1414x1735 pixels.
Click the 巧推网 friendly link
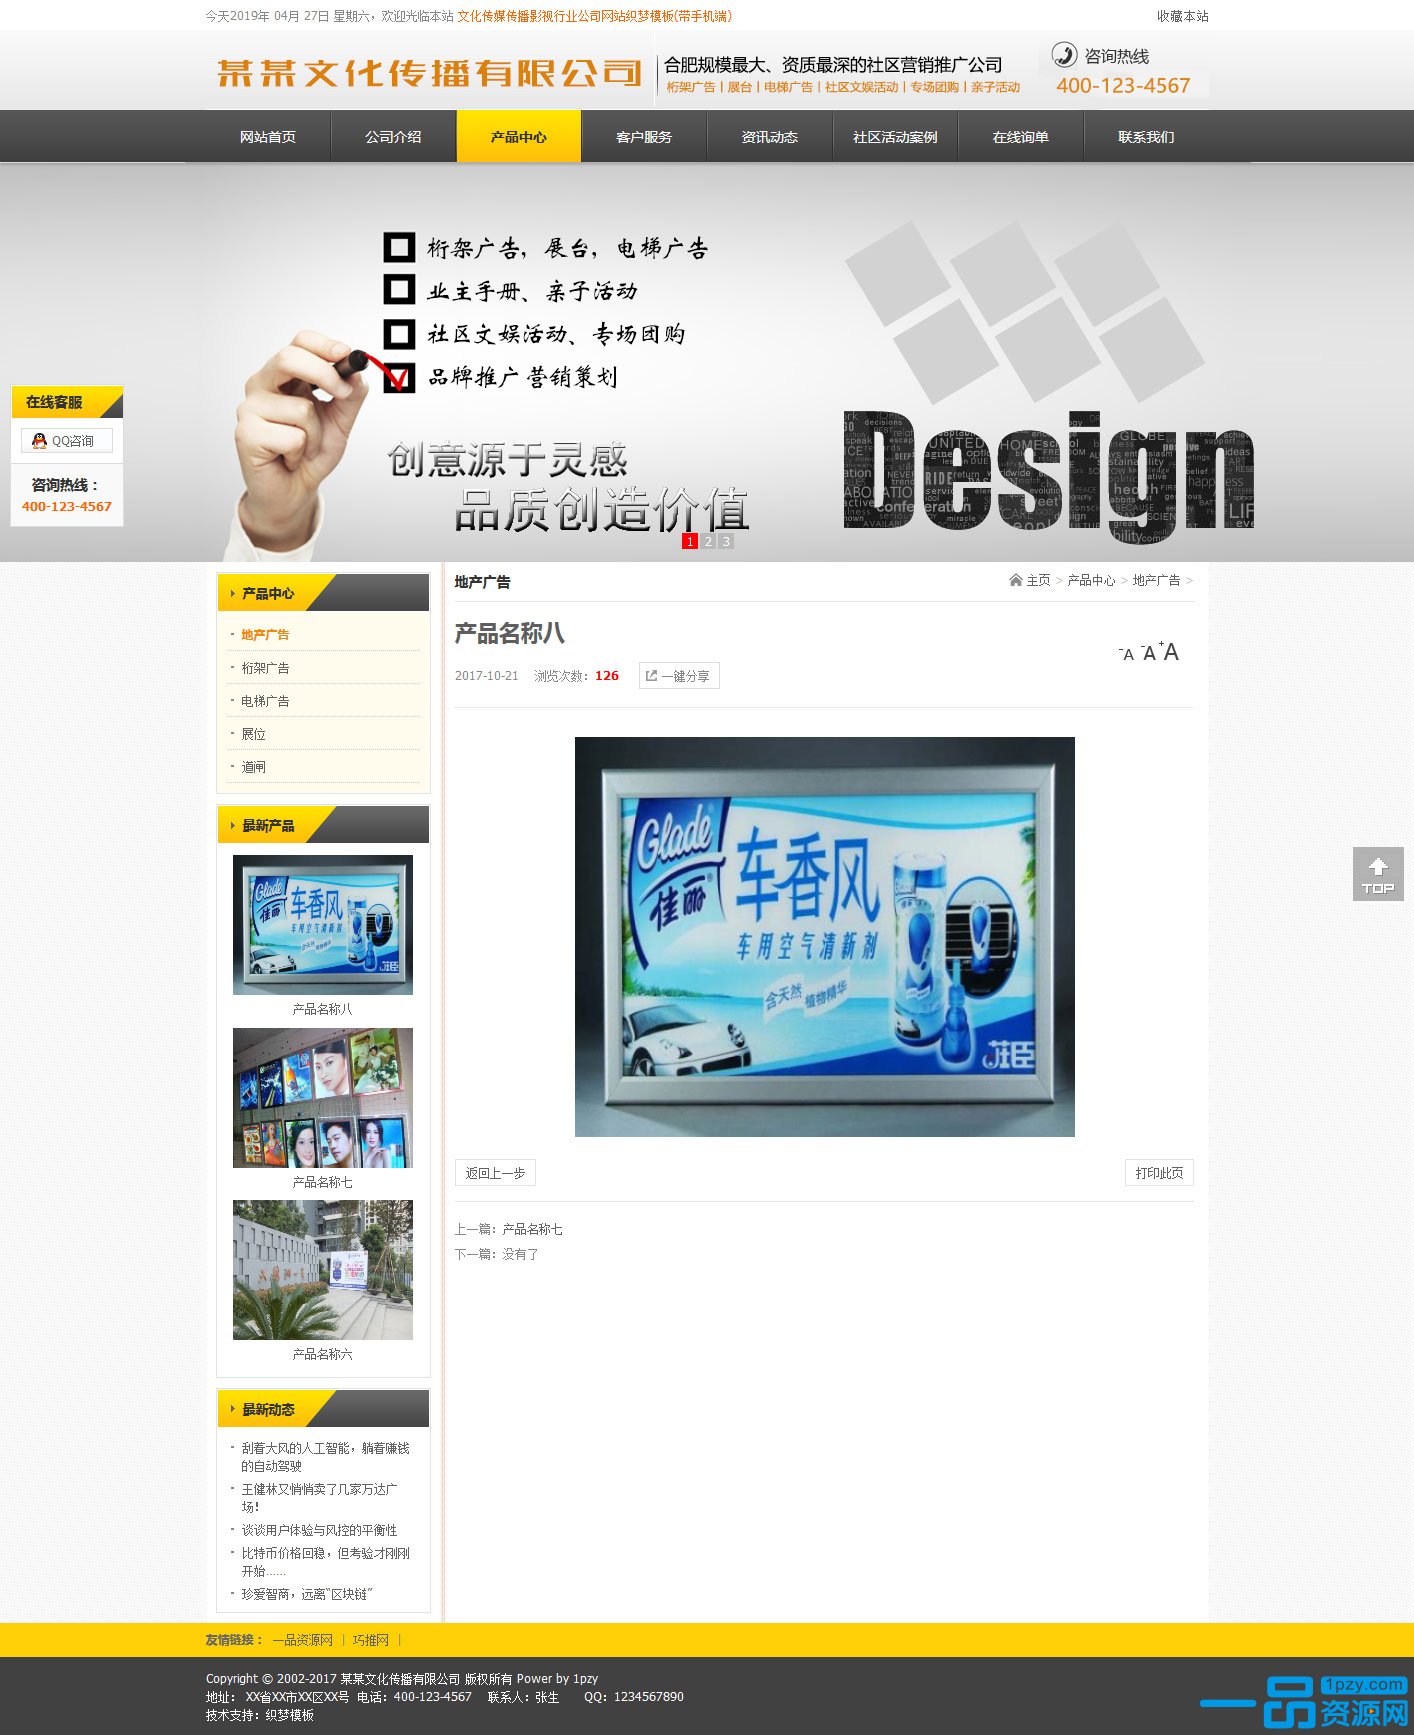click(x=371, y=1640)
